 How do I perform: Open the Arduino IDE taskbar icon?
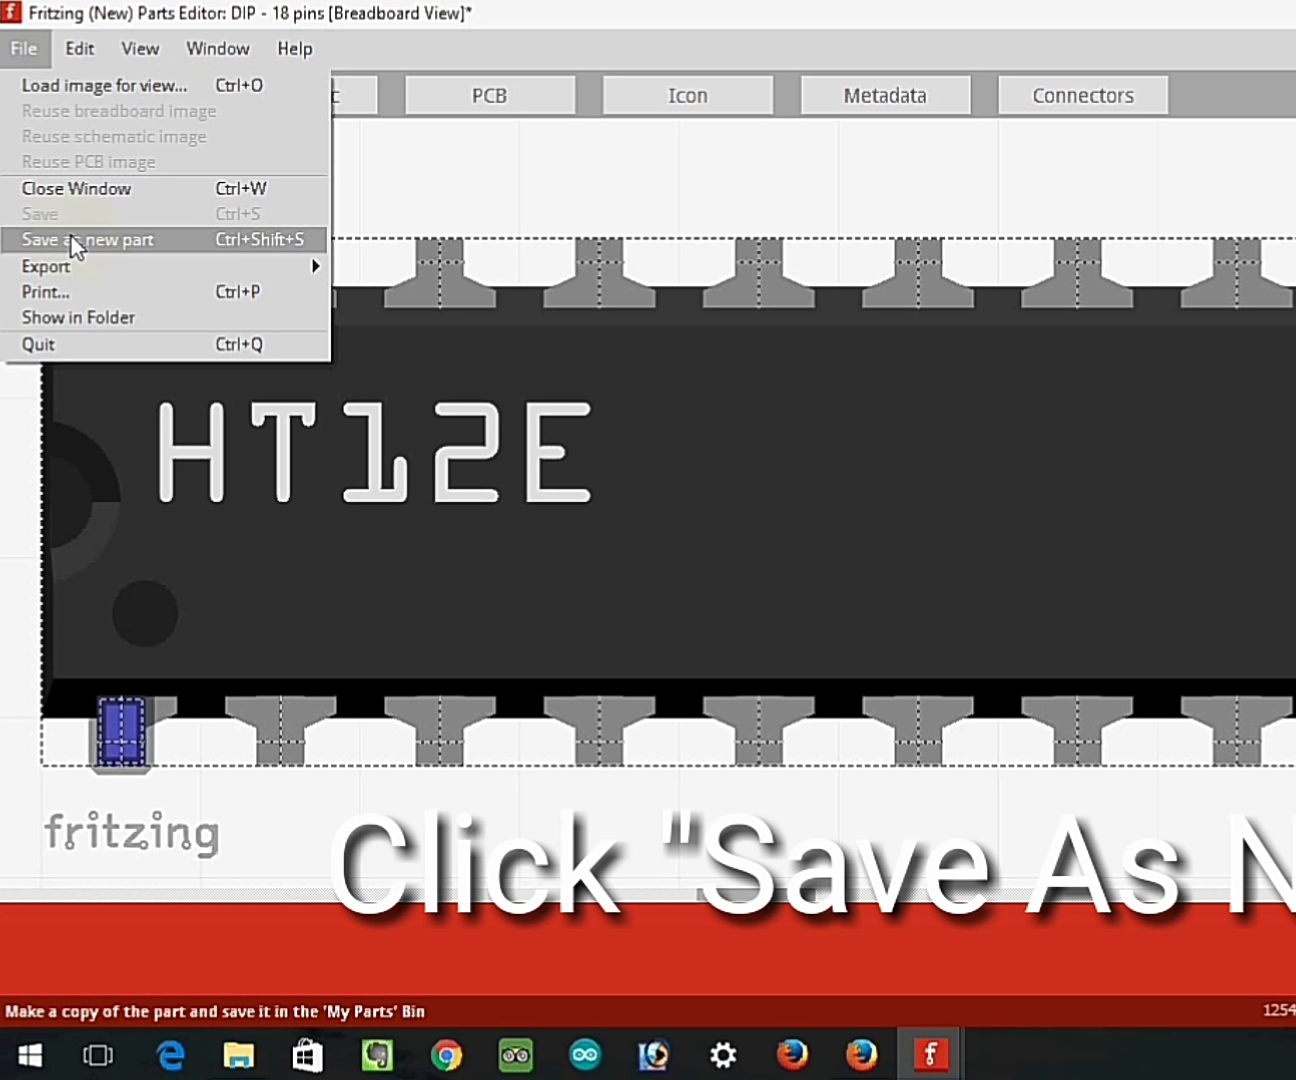585,1055
